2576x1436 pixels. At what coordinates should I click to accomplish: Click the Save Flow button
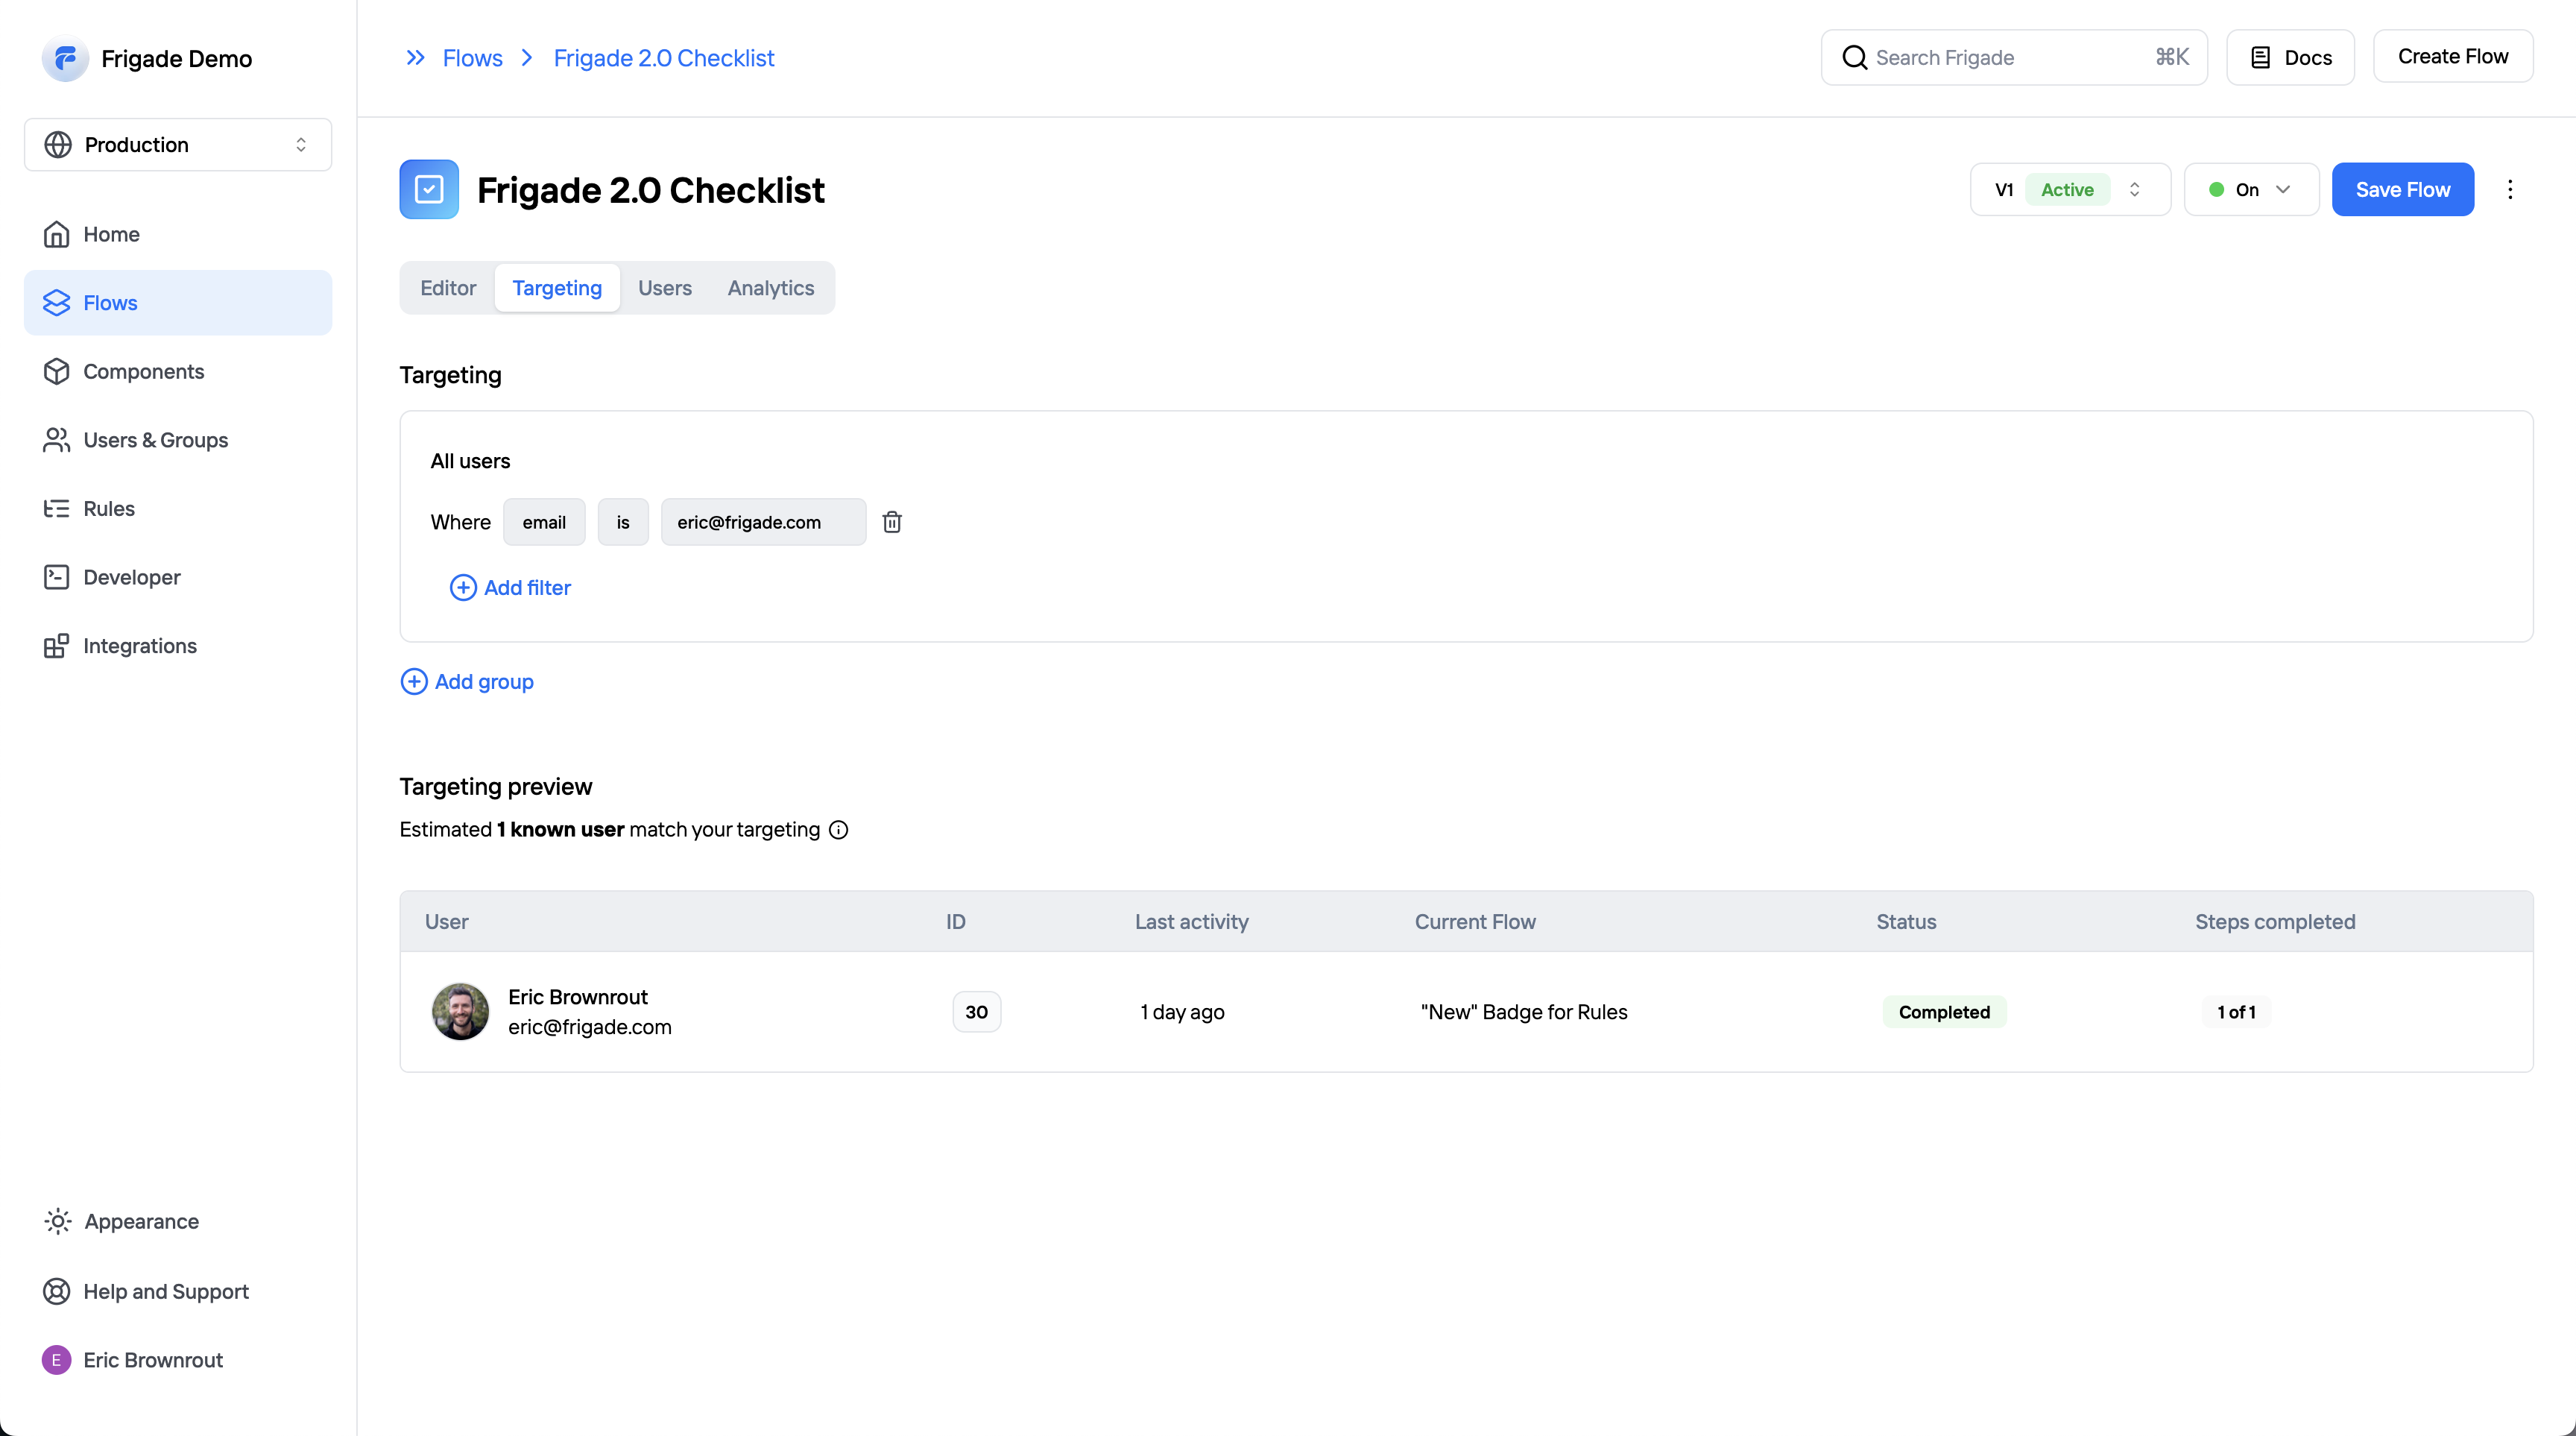click(x=2402, y=190)
